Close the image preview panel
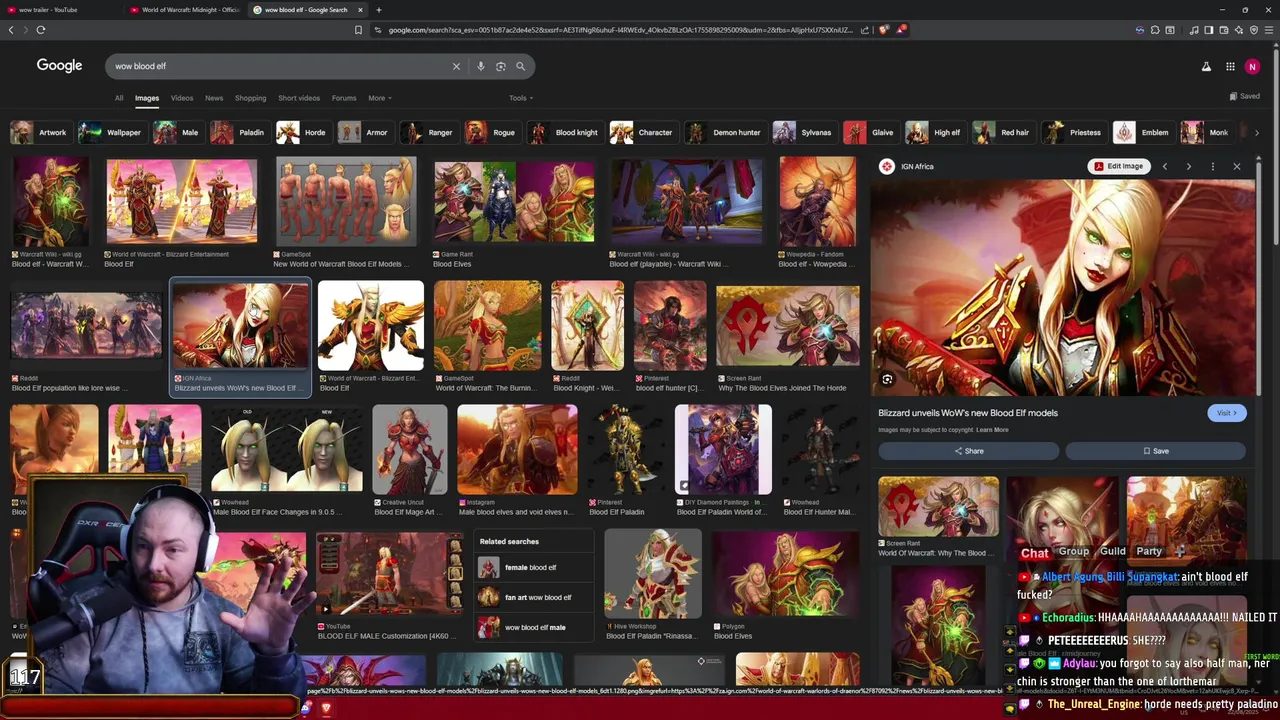The width and height of the screenshot is (1280, 720). point(1237,166)
